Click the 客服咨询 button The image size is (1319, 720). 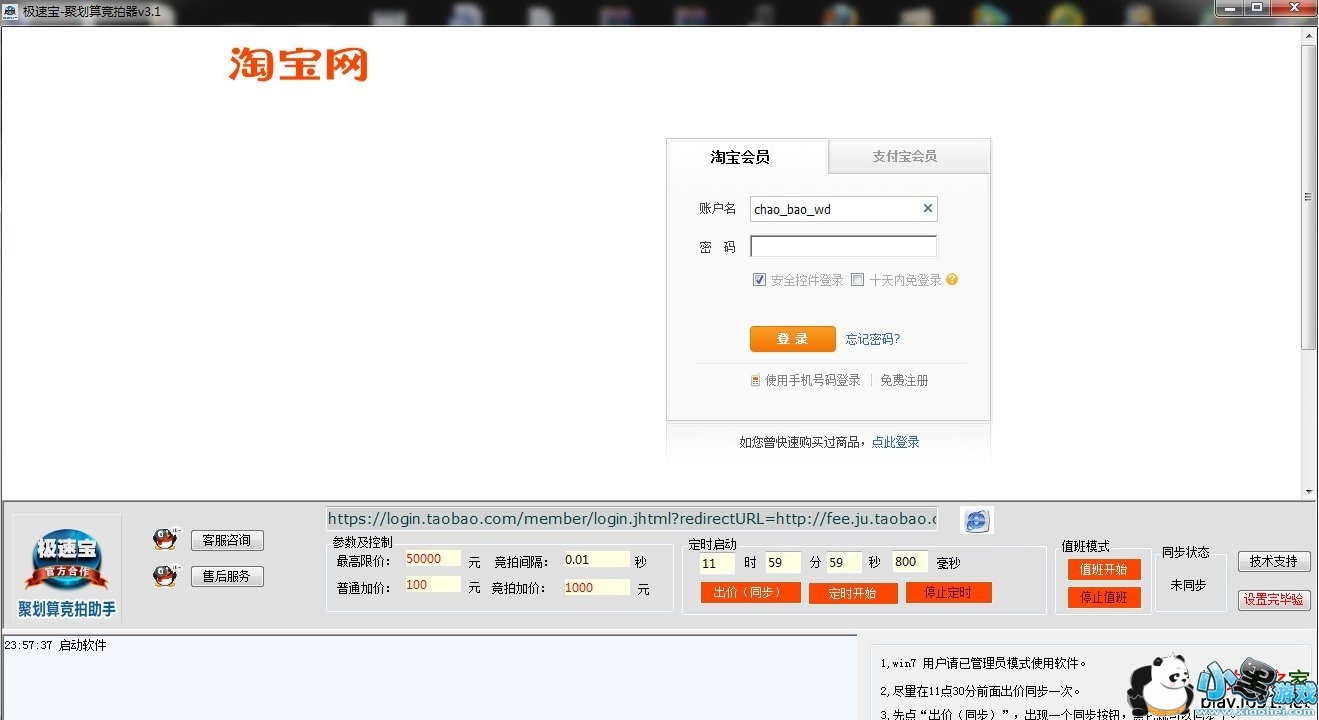tap(227, 540)
